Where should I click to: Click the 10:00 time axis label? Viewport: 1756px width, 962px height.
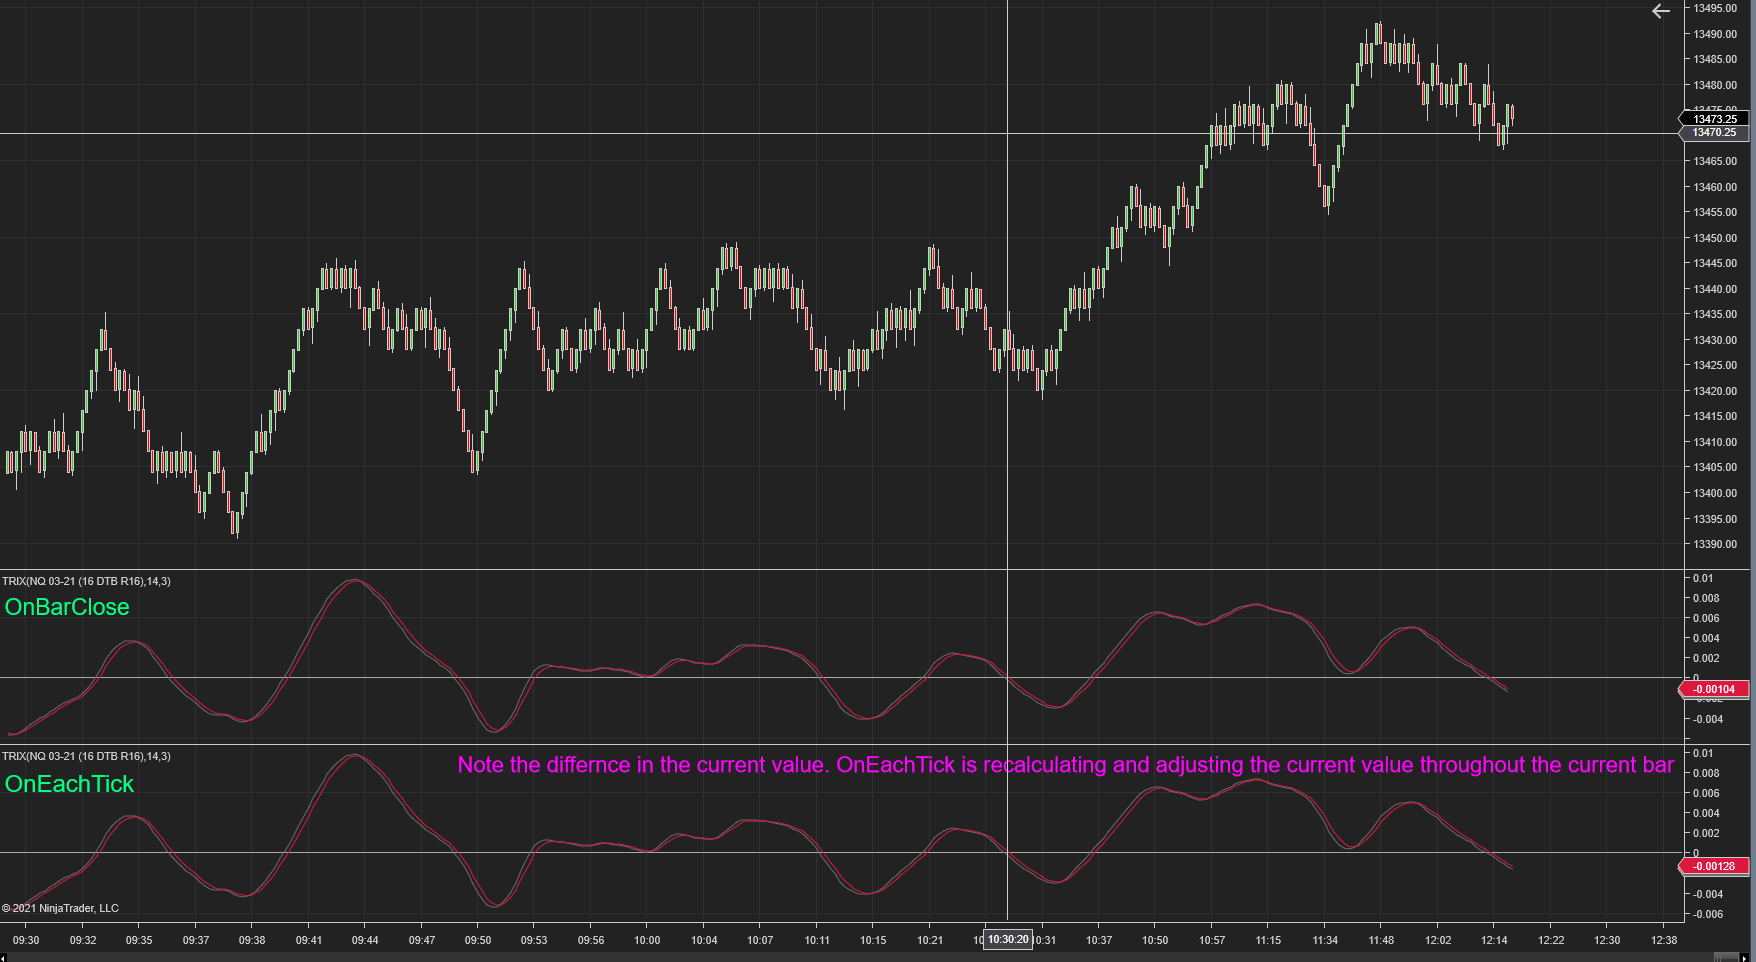coord(647,940)
